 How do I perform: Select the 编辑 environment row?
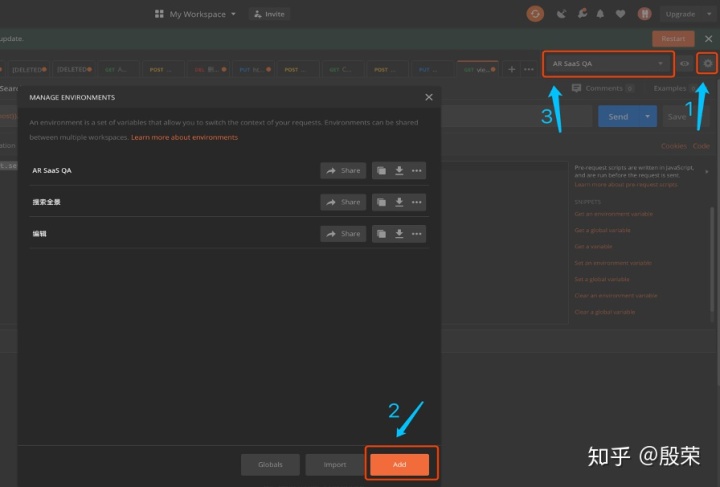(x=228, y=234)
